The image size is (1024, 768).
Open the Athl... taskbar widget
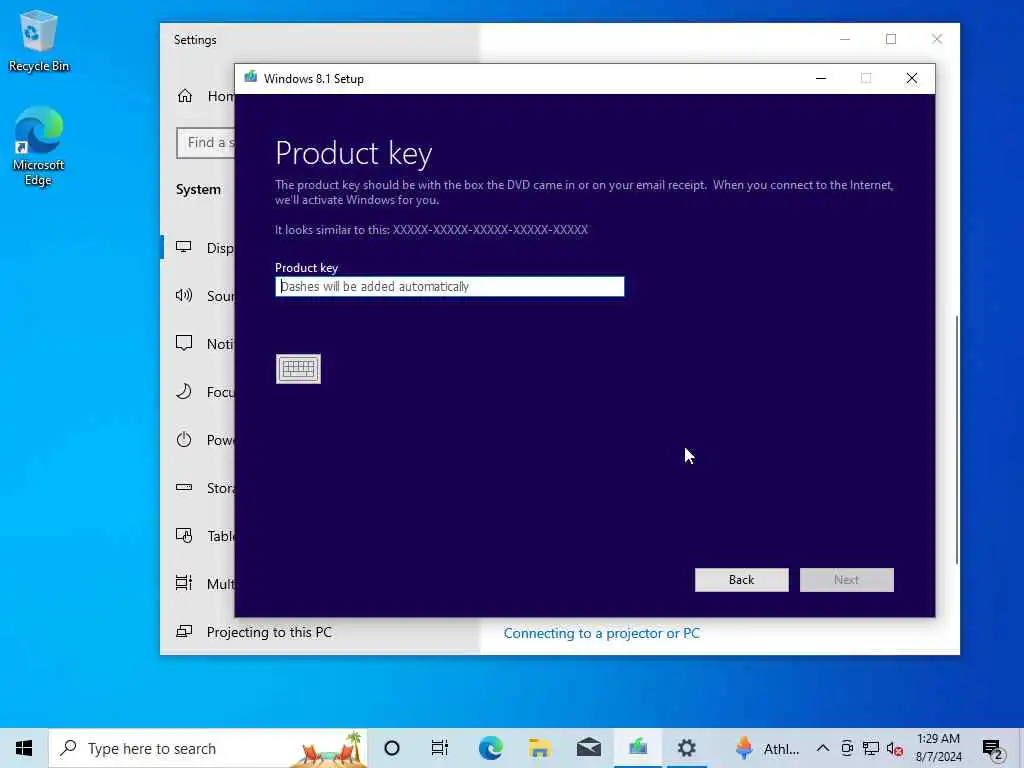(767, 748)
